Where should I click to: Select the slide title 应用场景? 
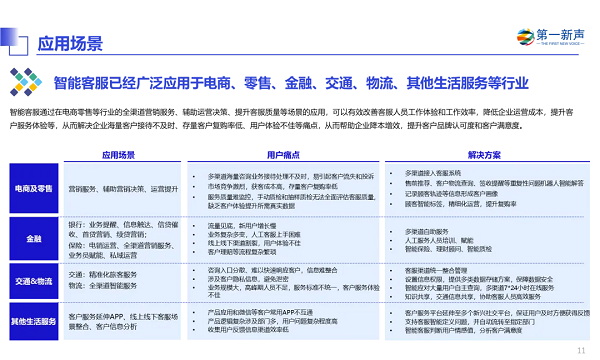point(70,44)
